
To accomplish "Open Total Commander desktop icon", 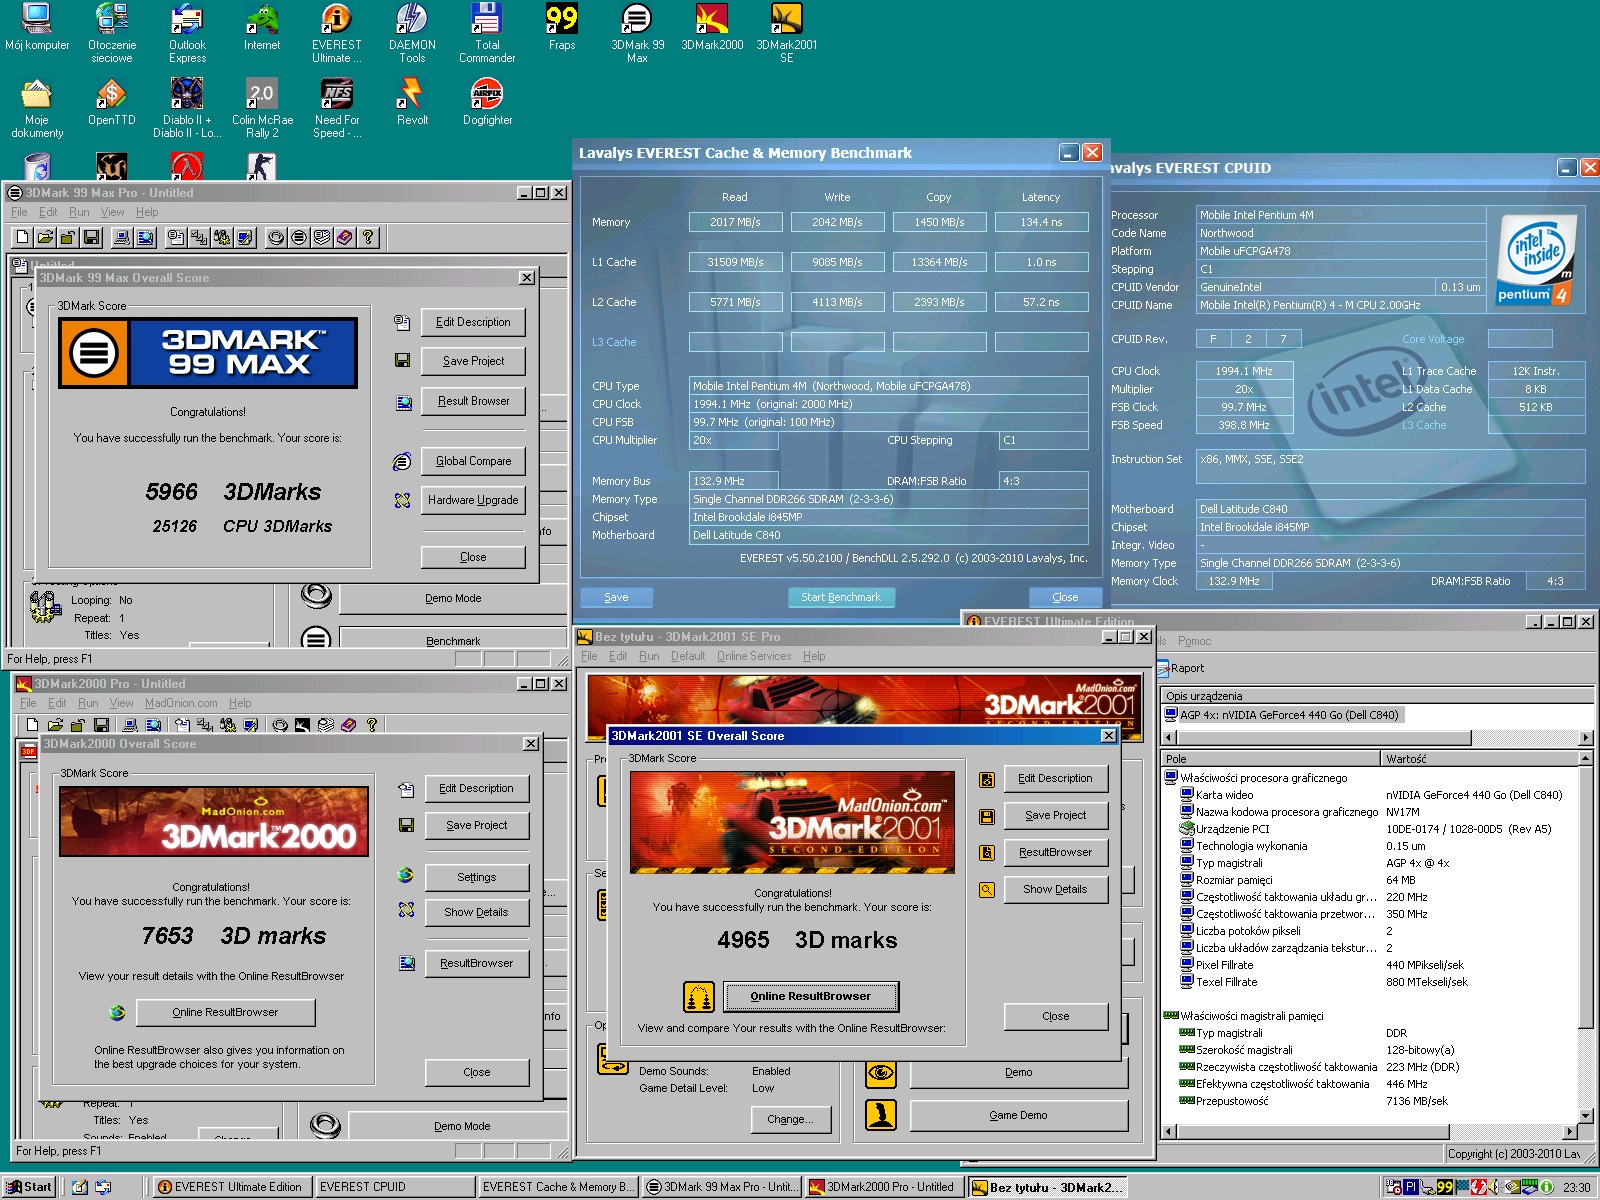I will point(487,32).
